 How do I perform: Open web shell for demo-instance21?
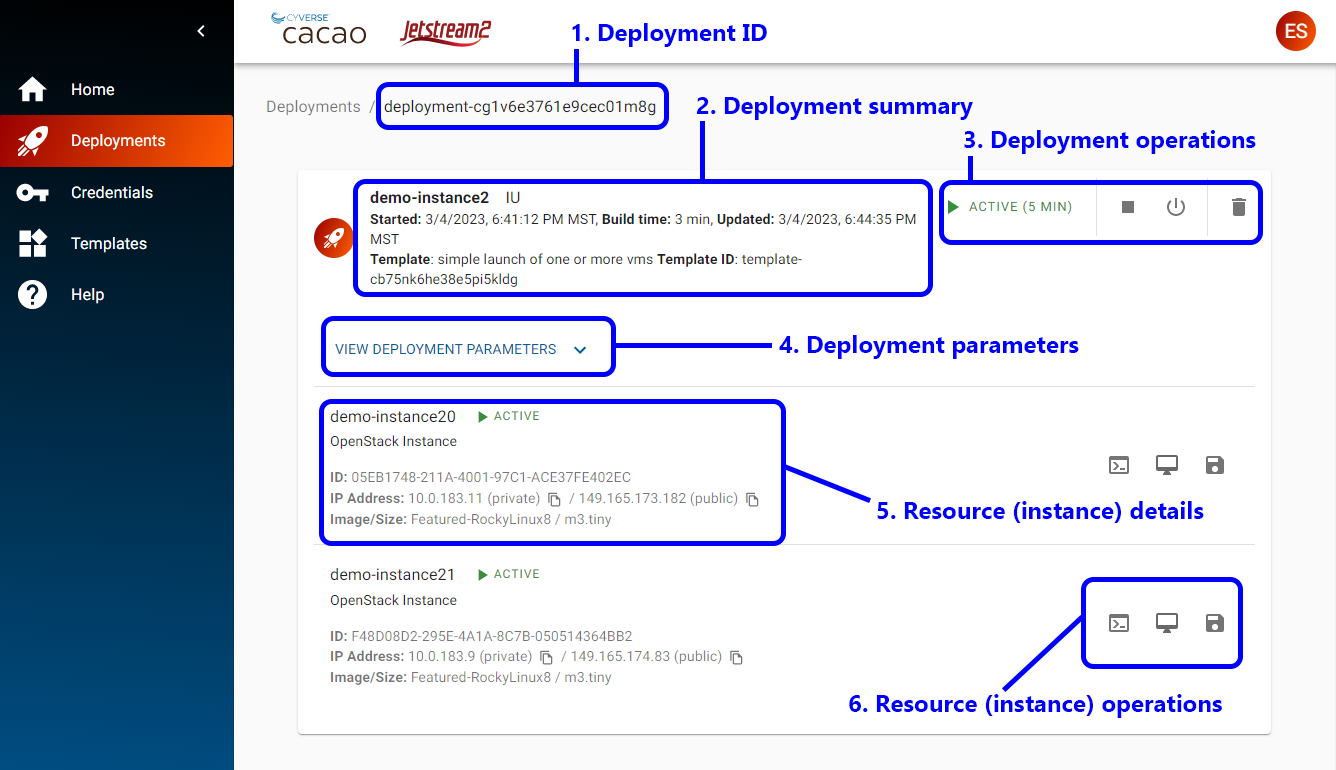coord(1118,622)
